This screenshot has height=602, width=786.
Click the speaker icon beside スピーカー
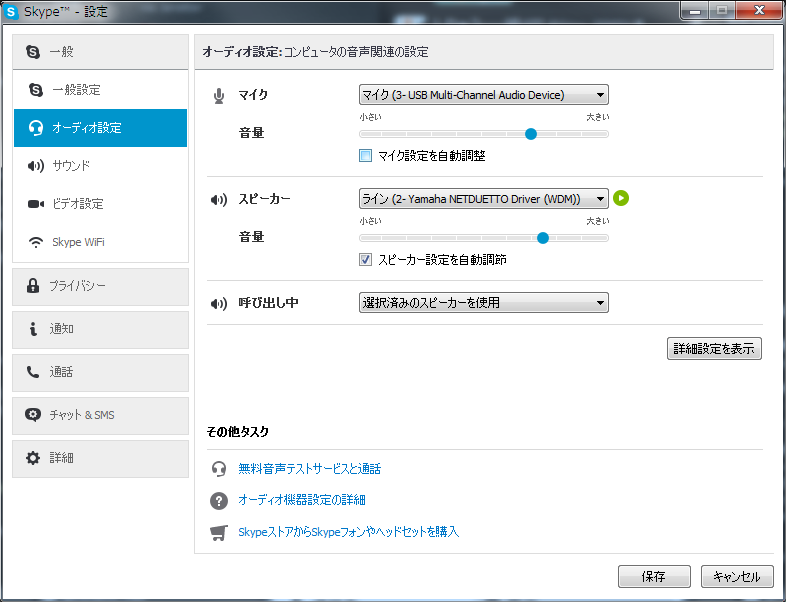(x=219, y=200)
